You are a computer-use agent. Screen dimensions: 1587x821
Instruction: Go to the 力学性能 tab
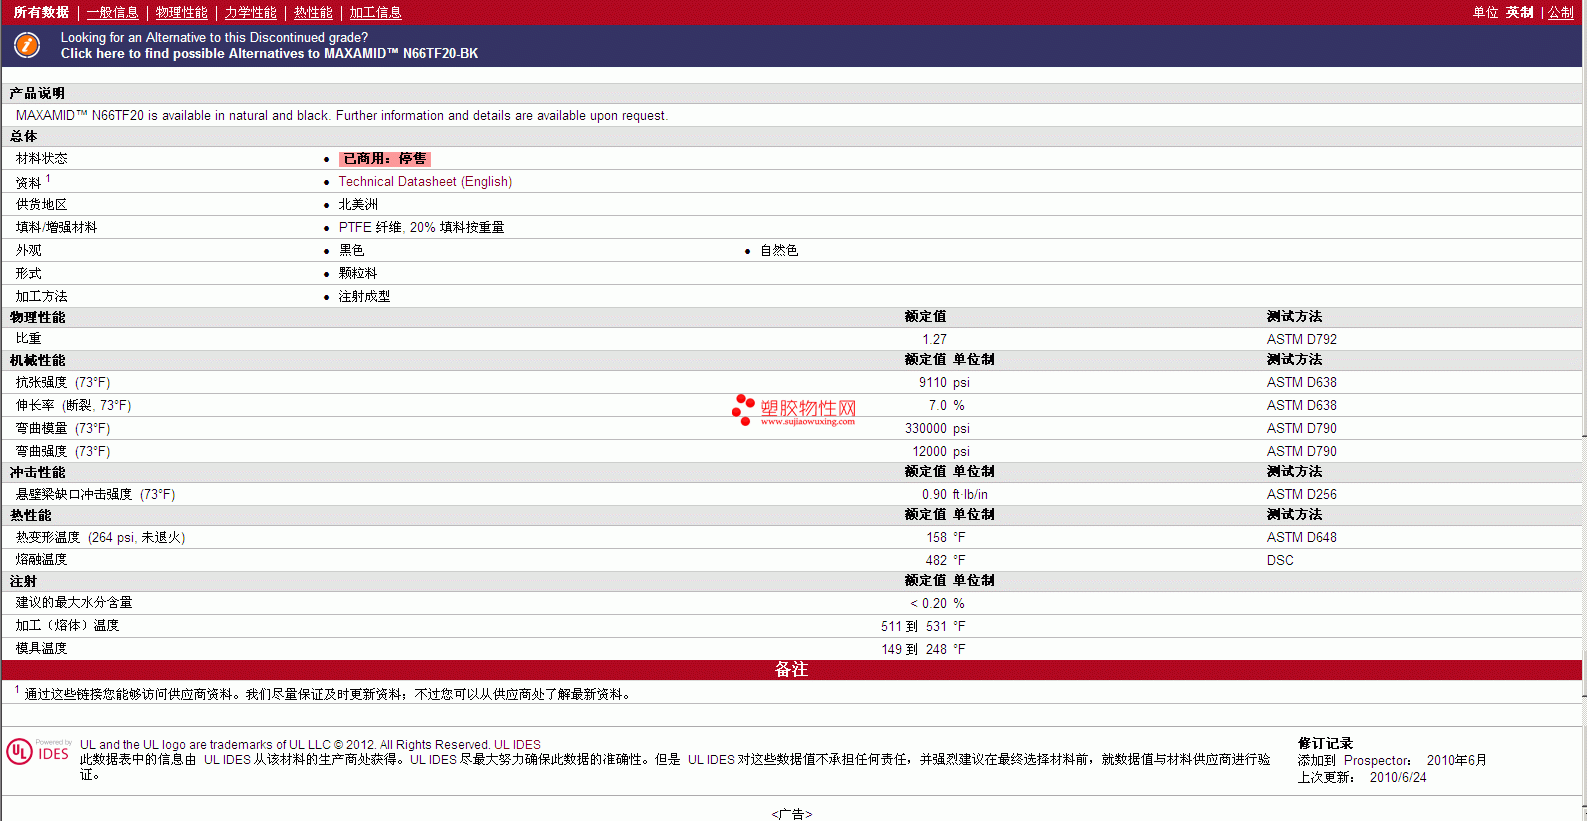coord(251,12)
